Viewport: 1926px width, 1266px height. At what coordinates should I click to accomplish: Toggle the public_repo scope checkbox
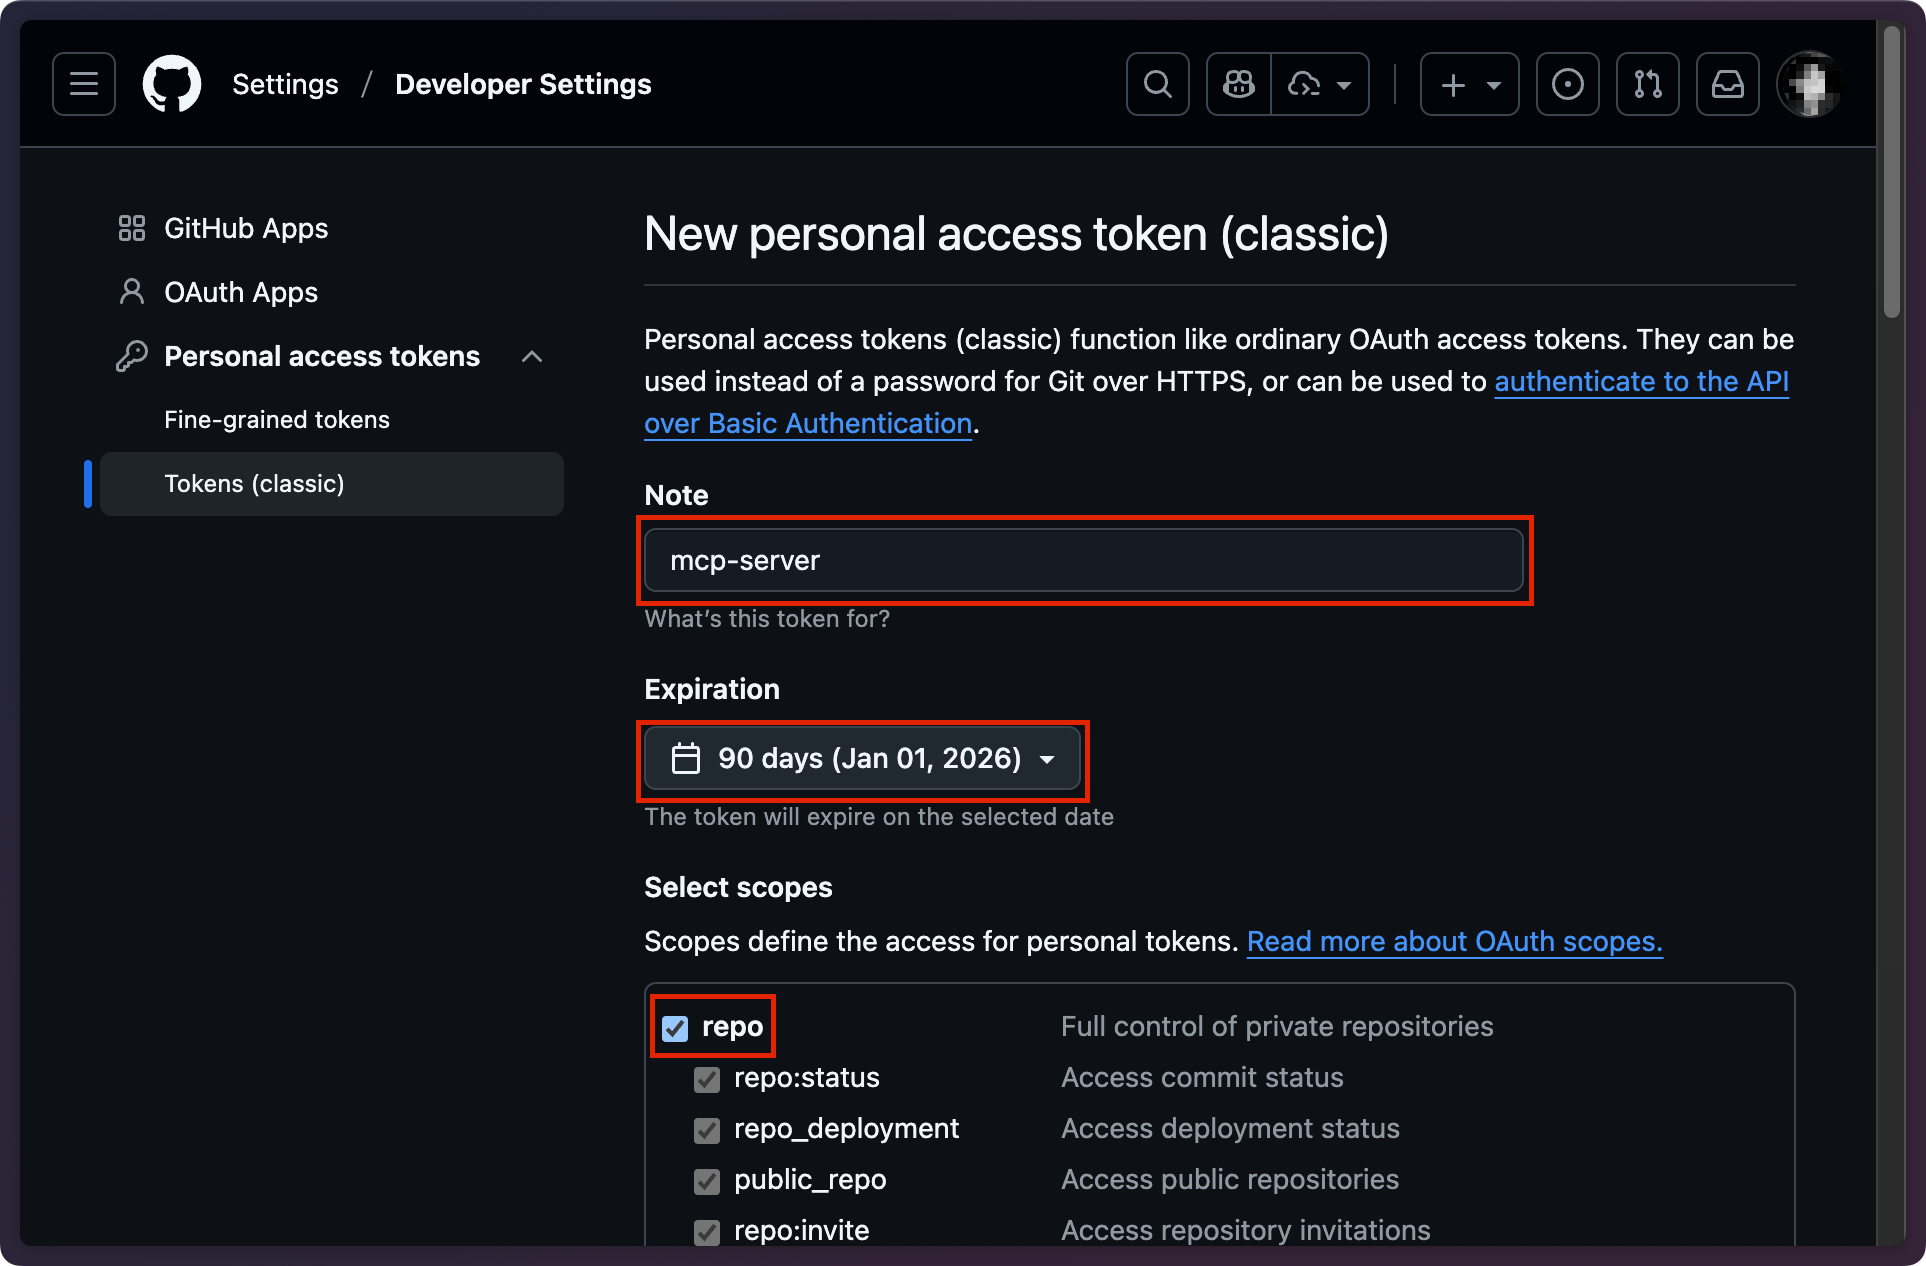pyautogui.click(x=707, y=1181)
